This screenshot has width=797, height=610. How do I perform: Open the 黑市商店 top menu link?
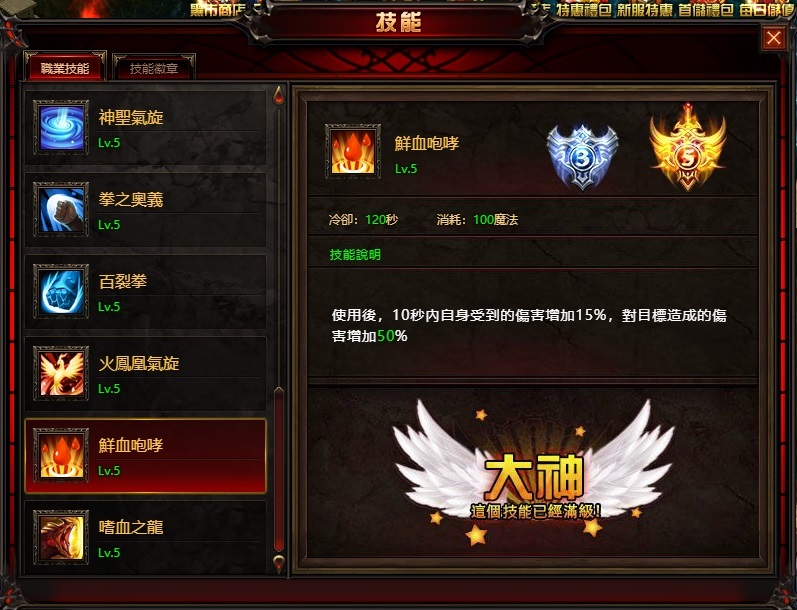pos(218,9)
